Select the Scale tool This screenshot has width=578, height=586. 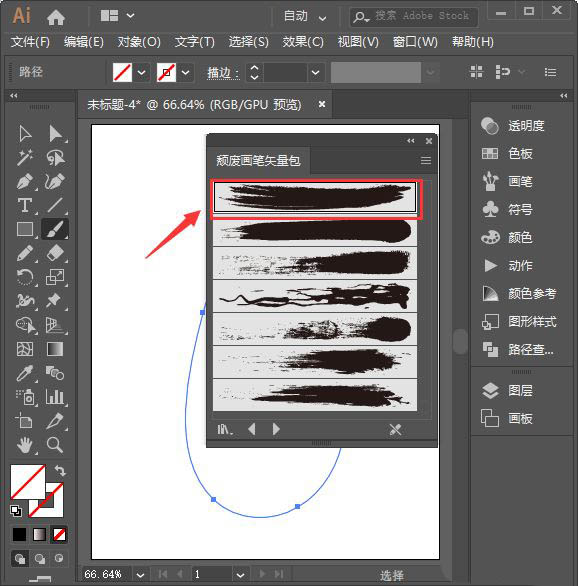coord(55,277)
